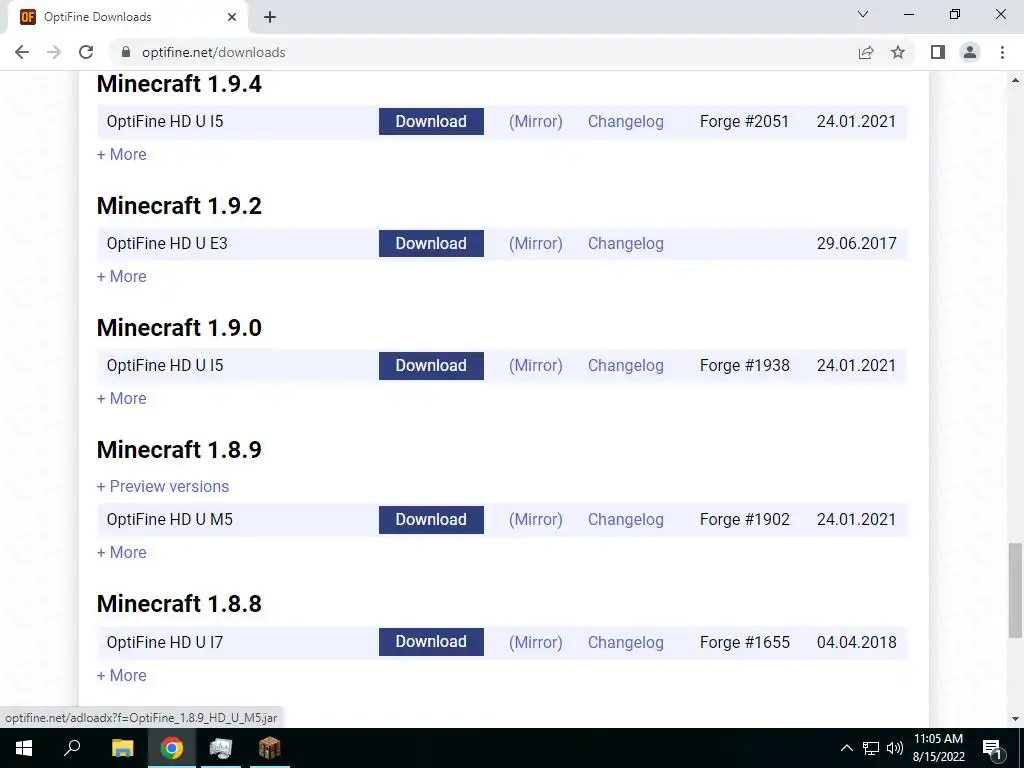Click the Minecraft 1.8.9 heading
This screenshot has height=768, width=1024.
coord(179,450)
